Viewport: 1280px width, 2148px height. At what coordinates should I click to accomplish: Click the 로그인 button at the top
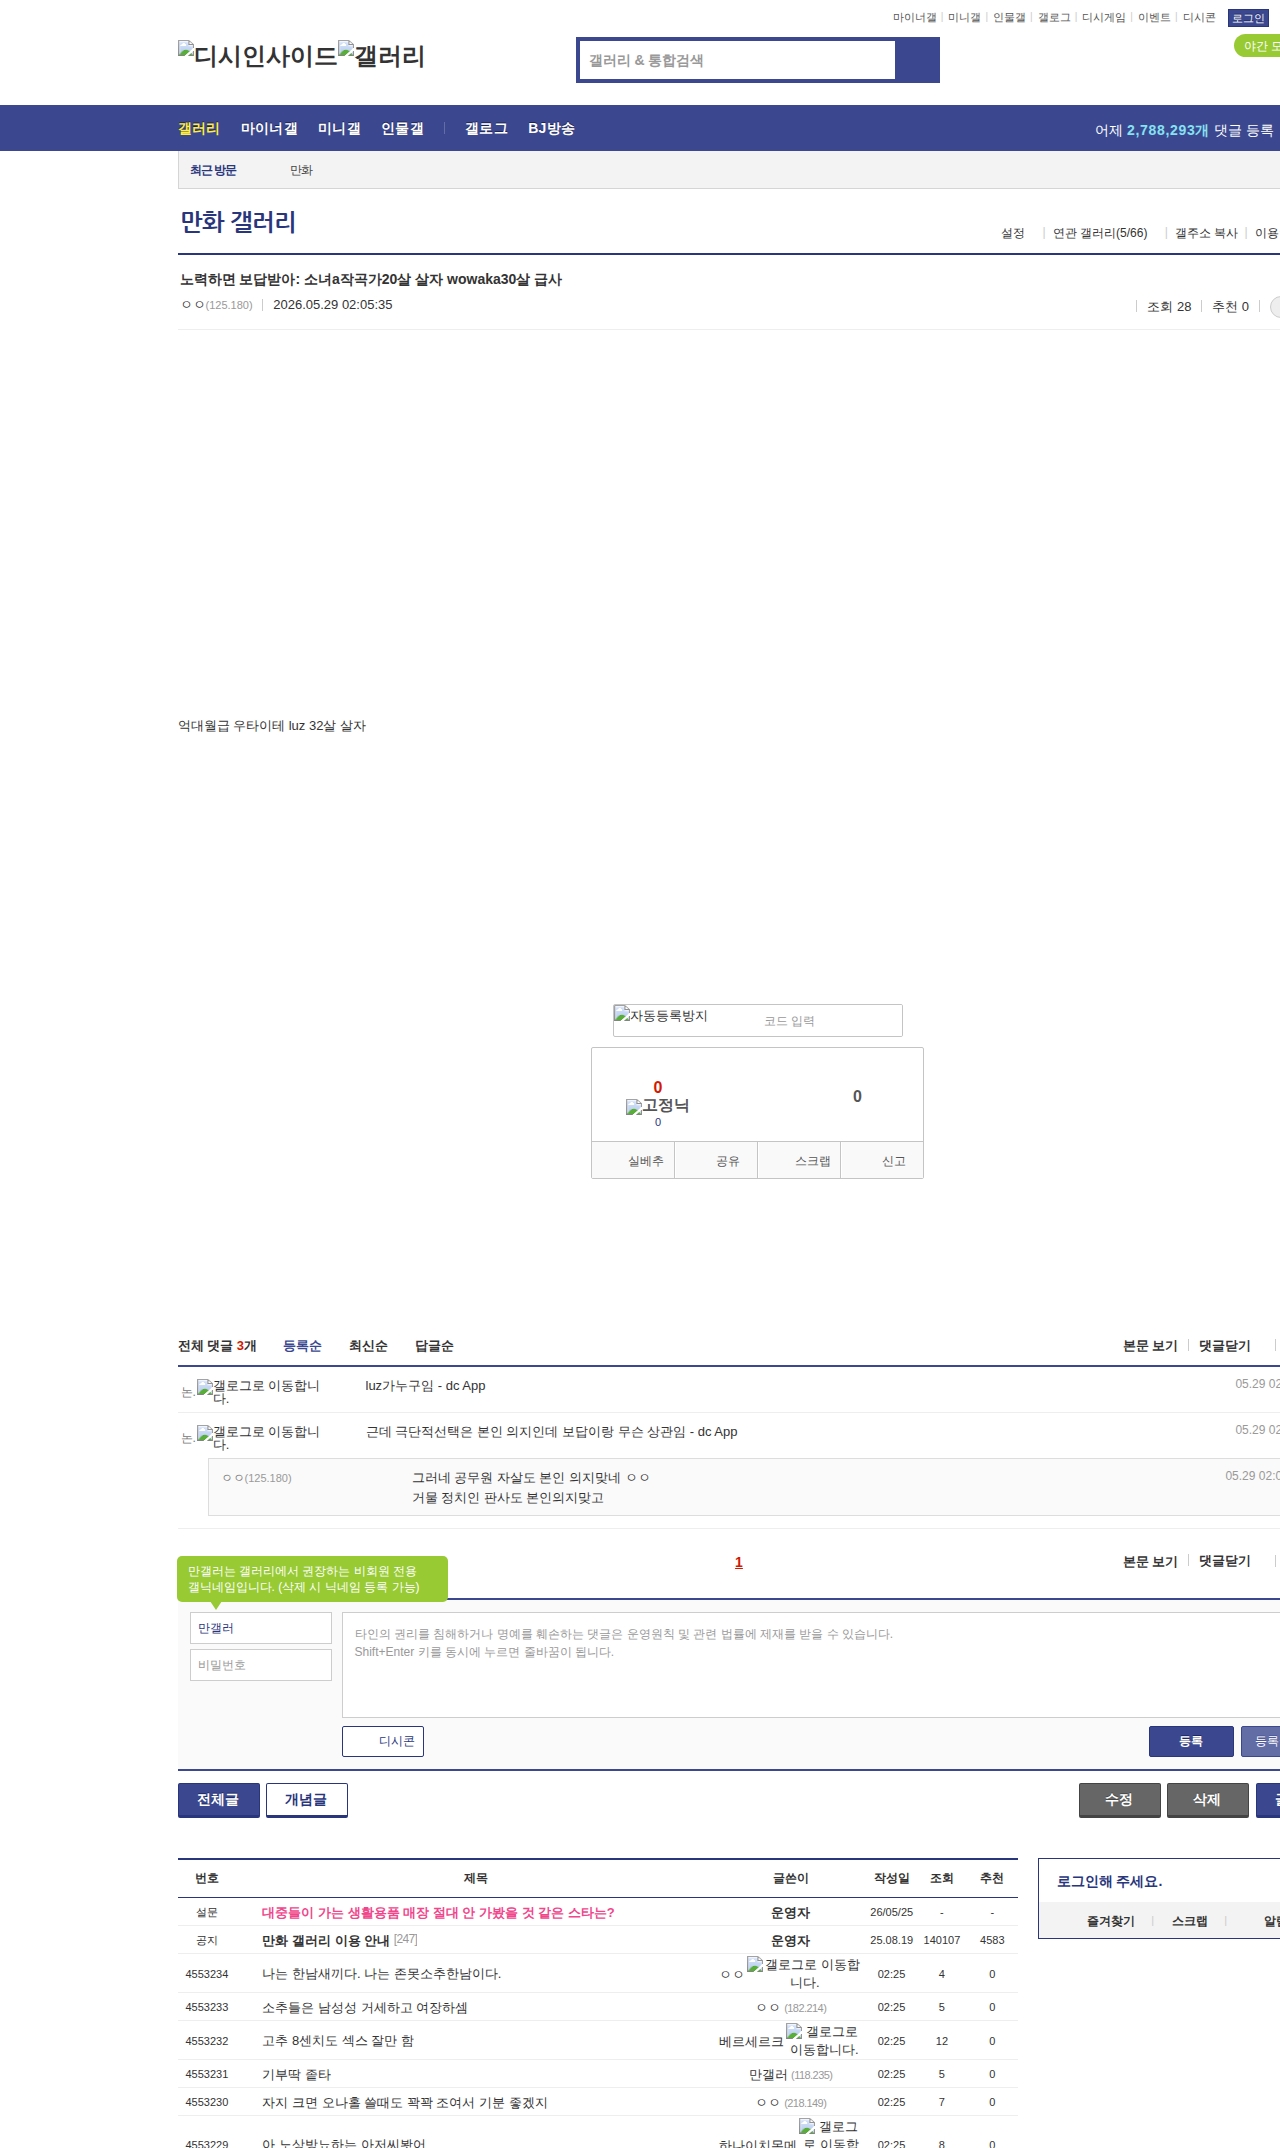point(1248,18)
